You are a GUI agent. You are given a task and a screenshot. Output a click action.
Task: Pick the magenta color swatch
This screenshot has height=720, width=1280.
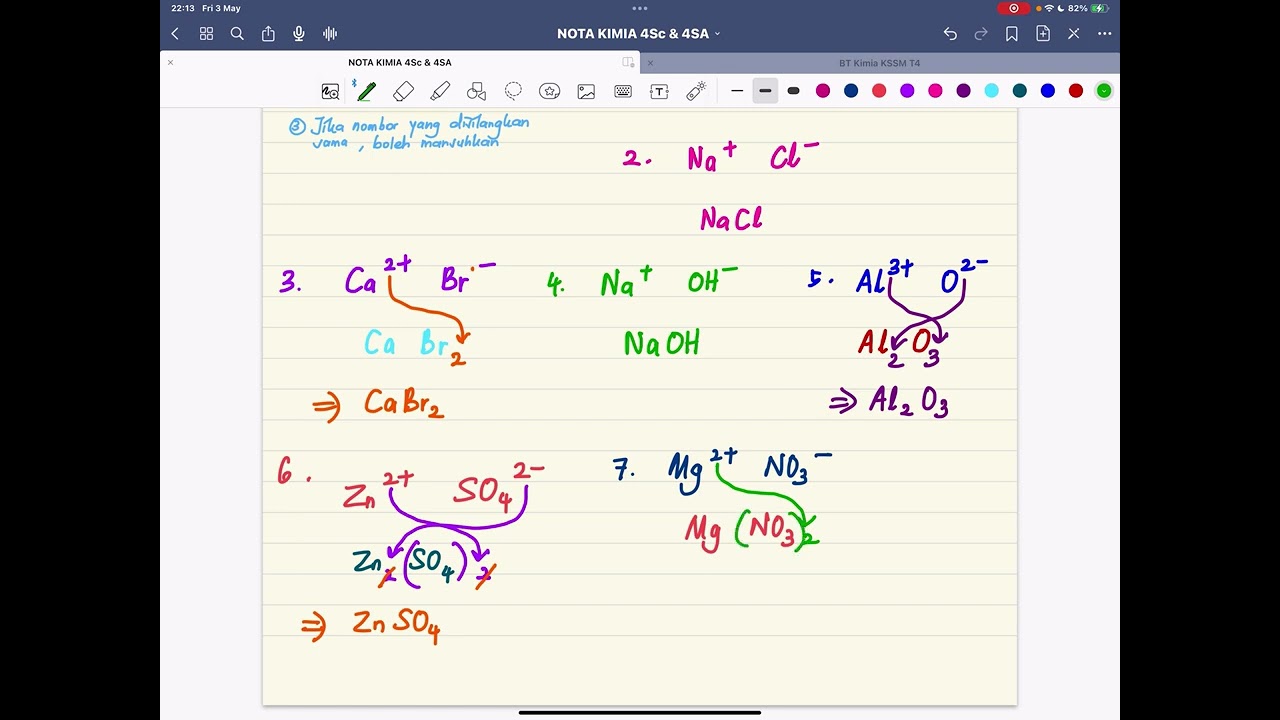point(823,91)
